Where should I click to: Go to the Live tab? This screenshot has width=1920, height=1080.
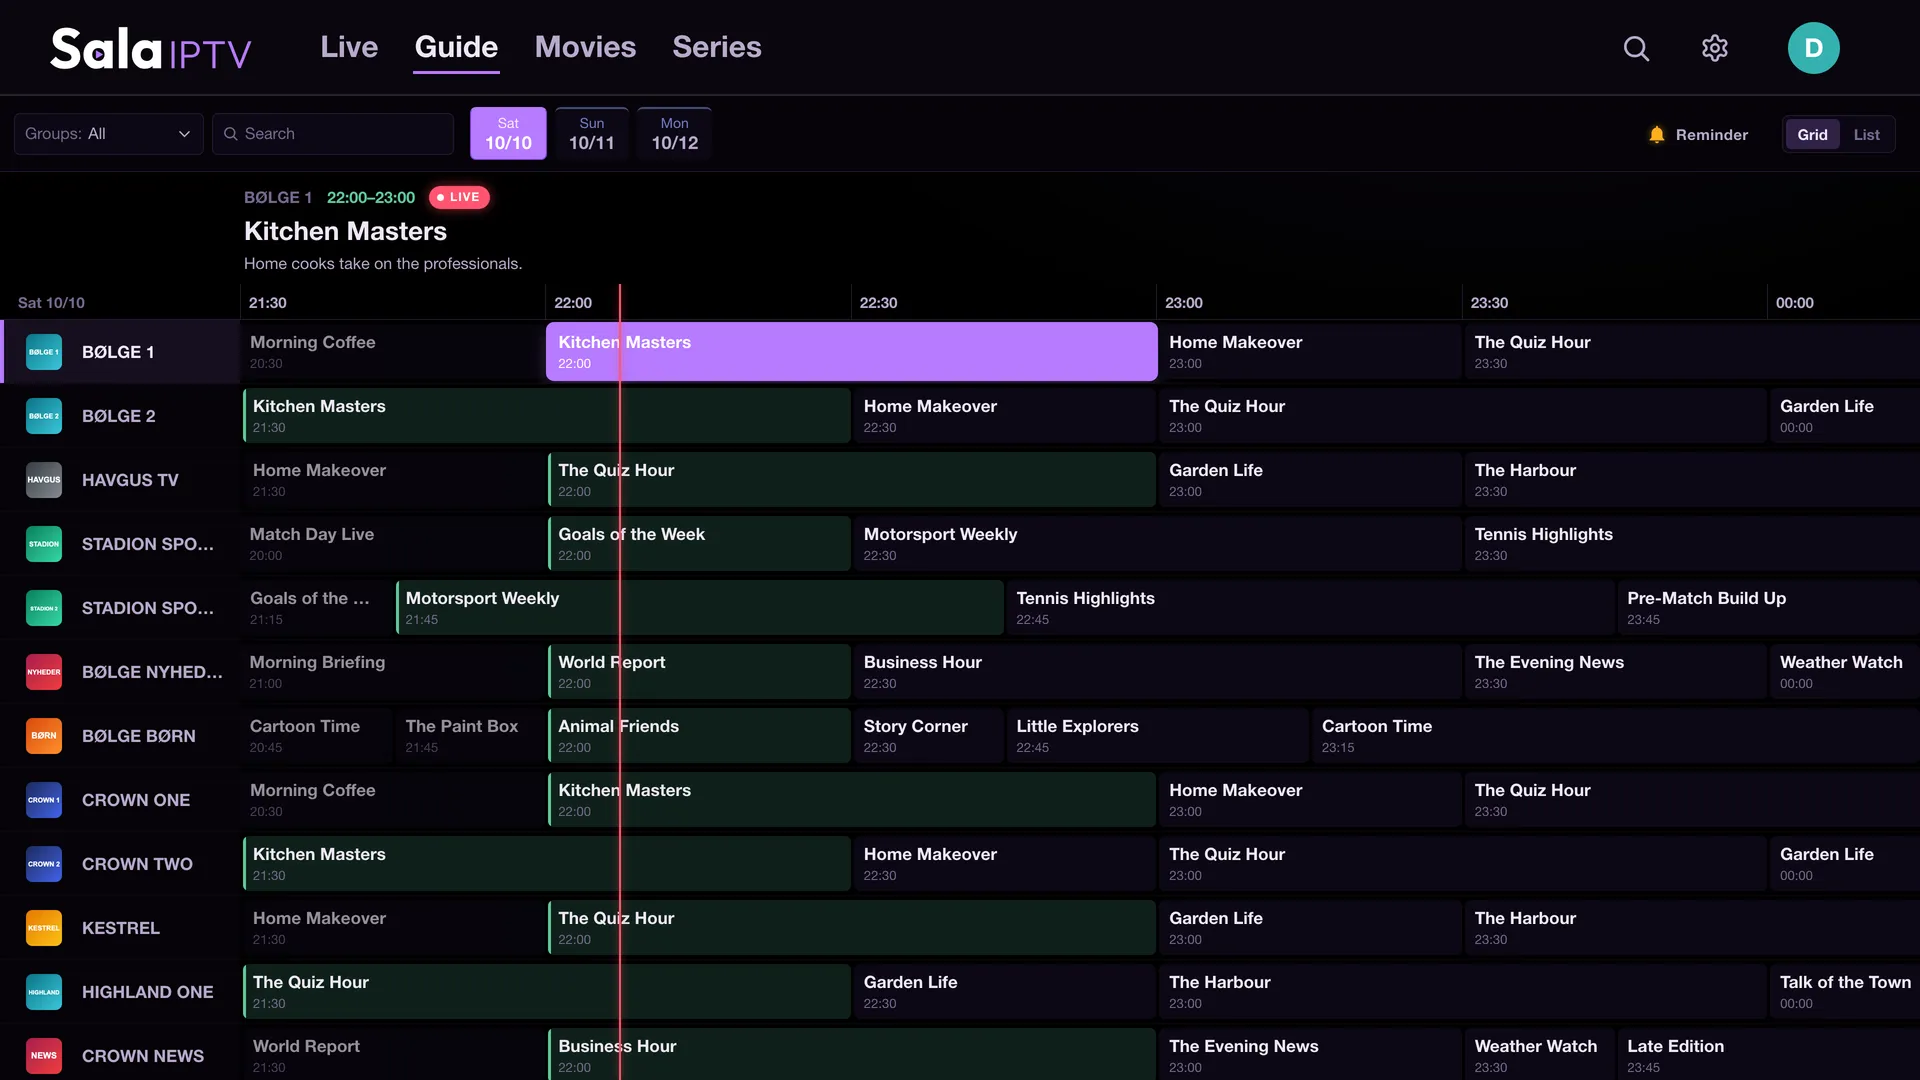[349, 47]
